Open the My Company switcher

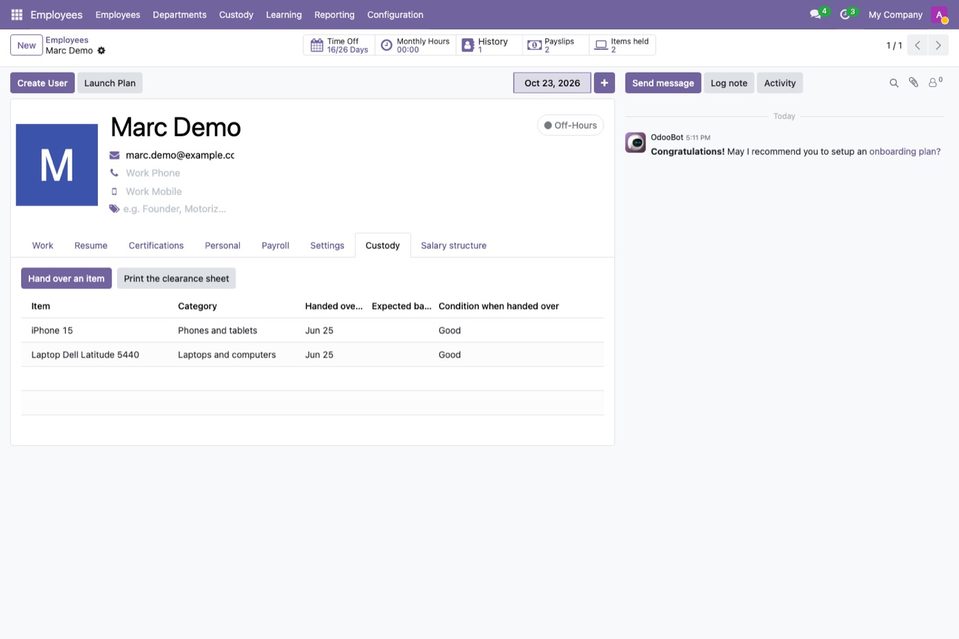(895, 15)
